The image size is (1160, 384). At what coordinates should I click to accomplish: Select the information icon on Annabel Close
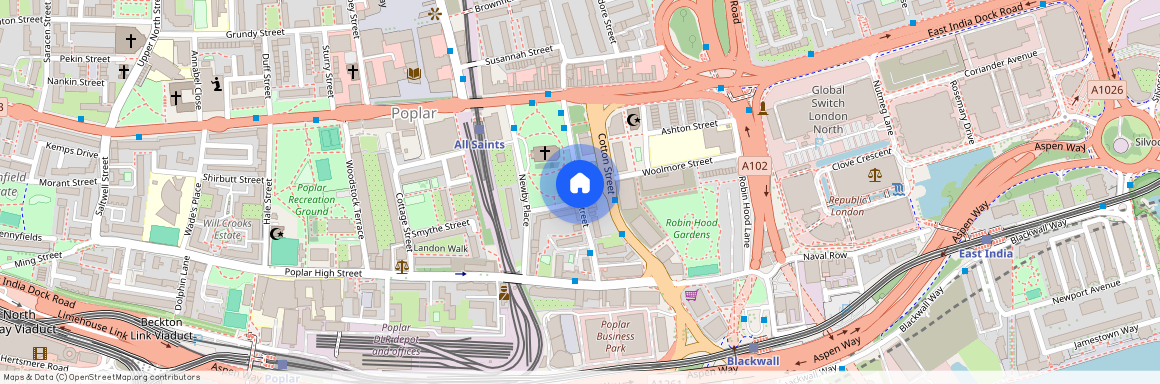216,84
